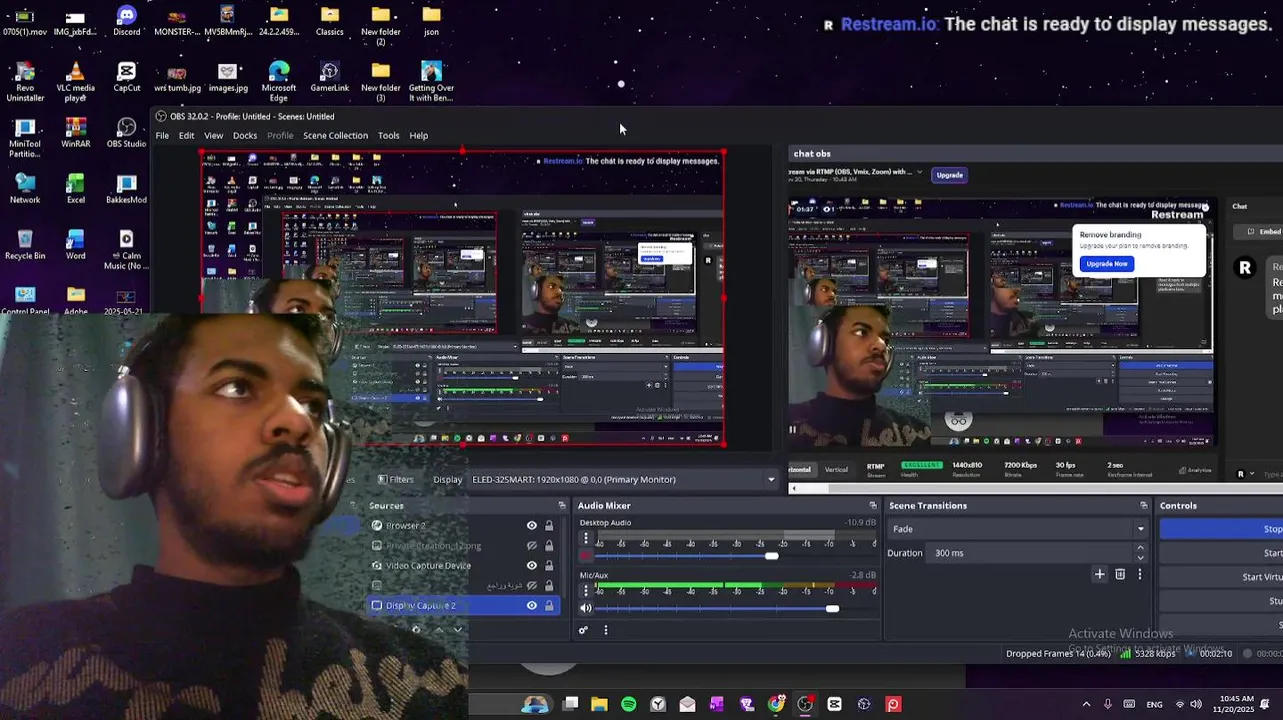Screen dimensions: 1283x720
Task: Open the View menu in OBS
Action: point(213,136)
